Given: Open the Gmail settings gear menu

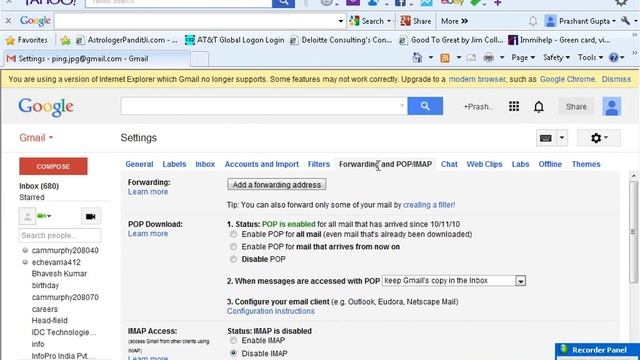Looking at the screenshot, I should click(x=599, y=138).
